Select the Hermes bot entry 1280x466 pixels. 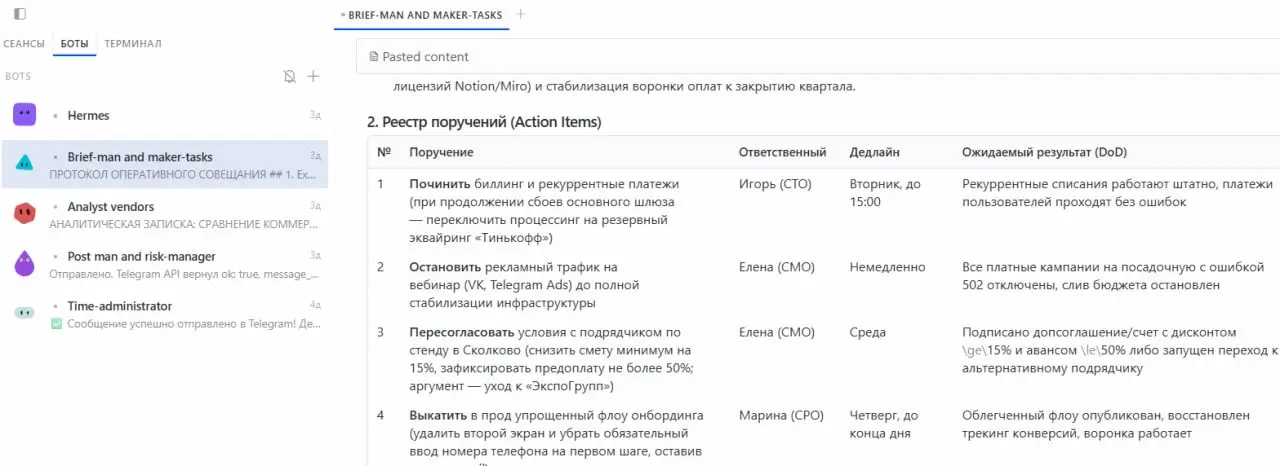tap(164, 115)
